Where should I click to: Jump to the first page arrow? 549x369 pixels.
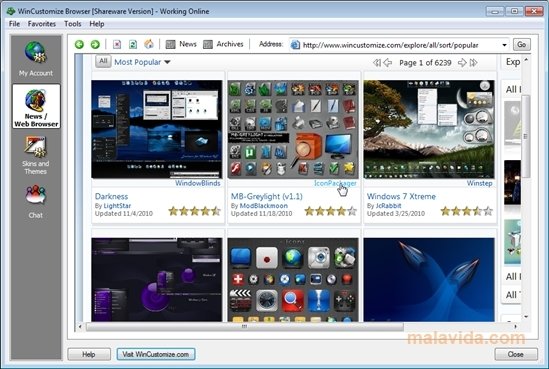point(377,63)
